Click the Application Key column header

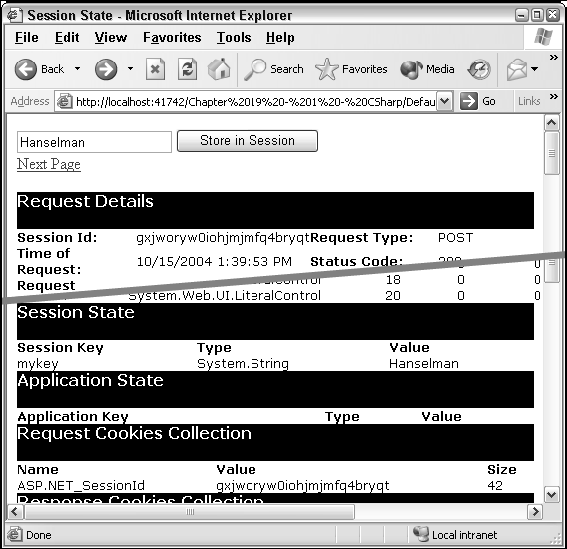point(73,417)
